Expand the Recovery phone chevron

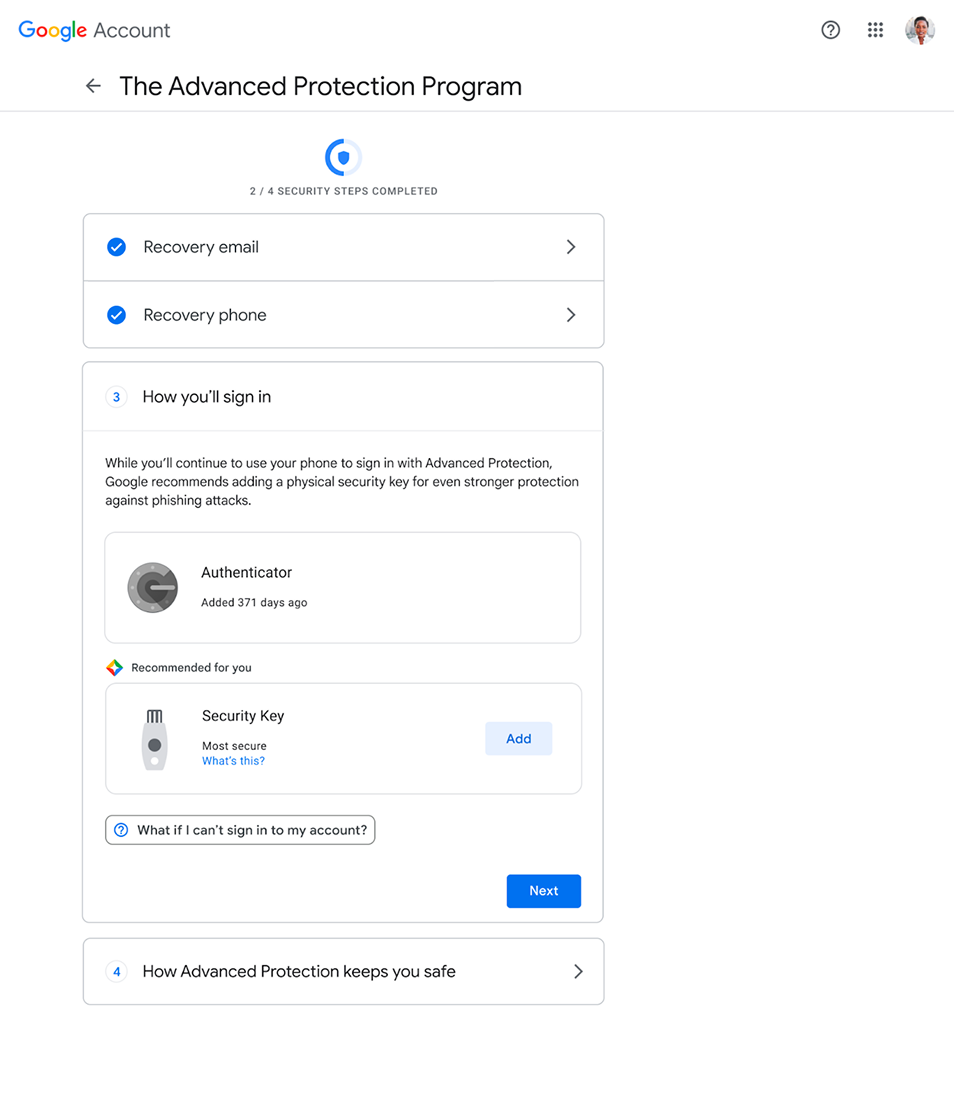571,315
